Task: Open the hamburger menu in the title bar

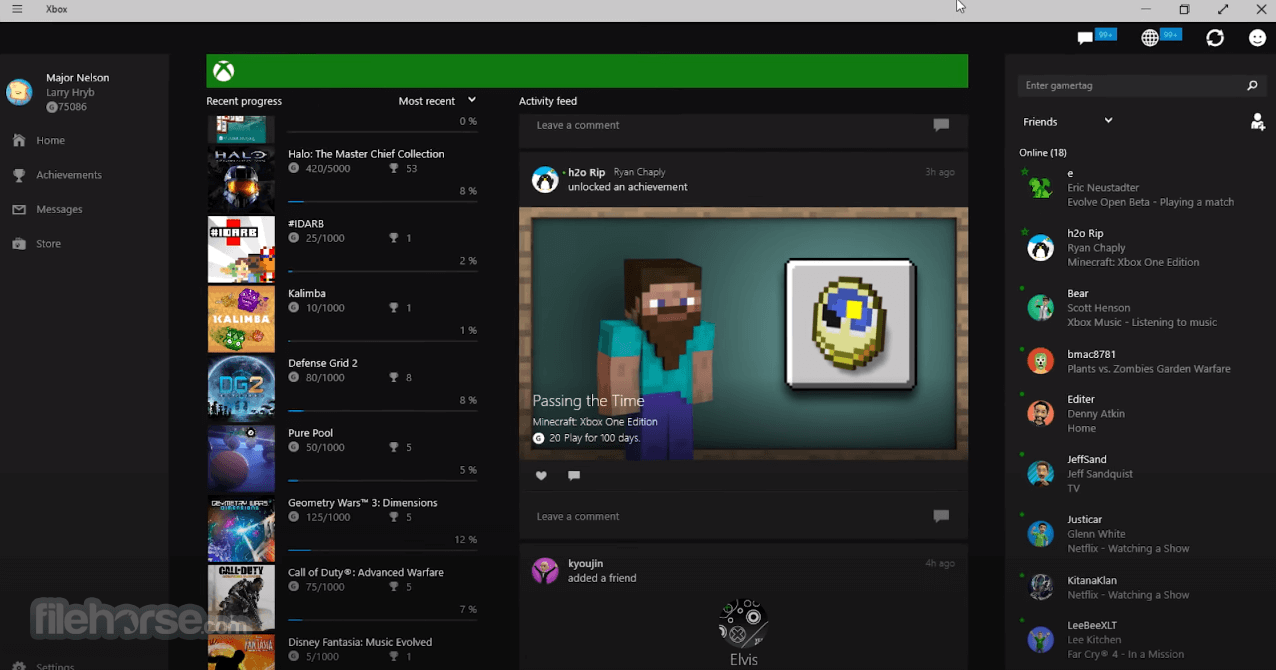Action: tap(17, 9)
